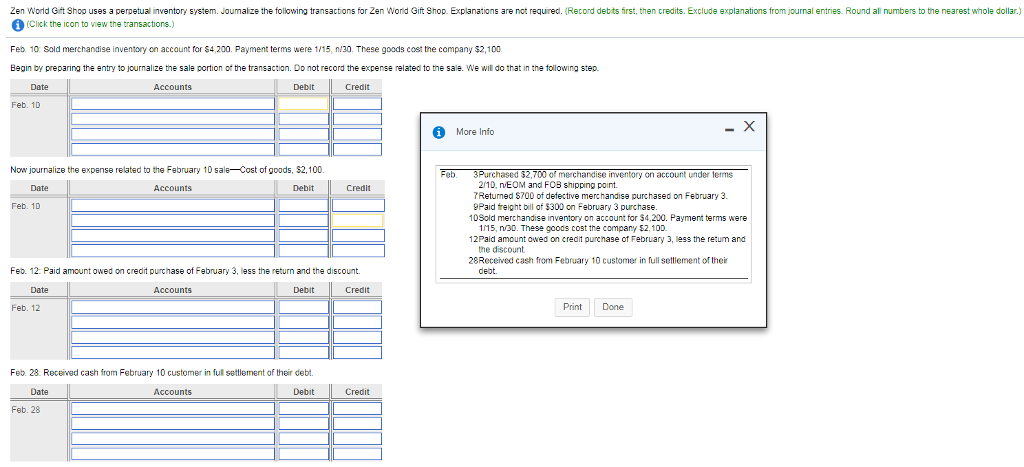Select second Credit field of Feb. 10 sale entry

click(x=357, y=119)
